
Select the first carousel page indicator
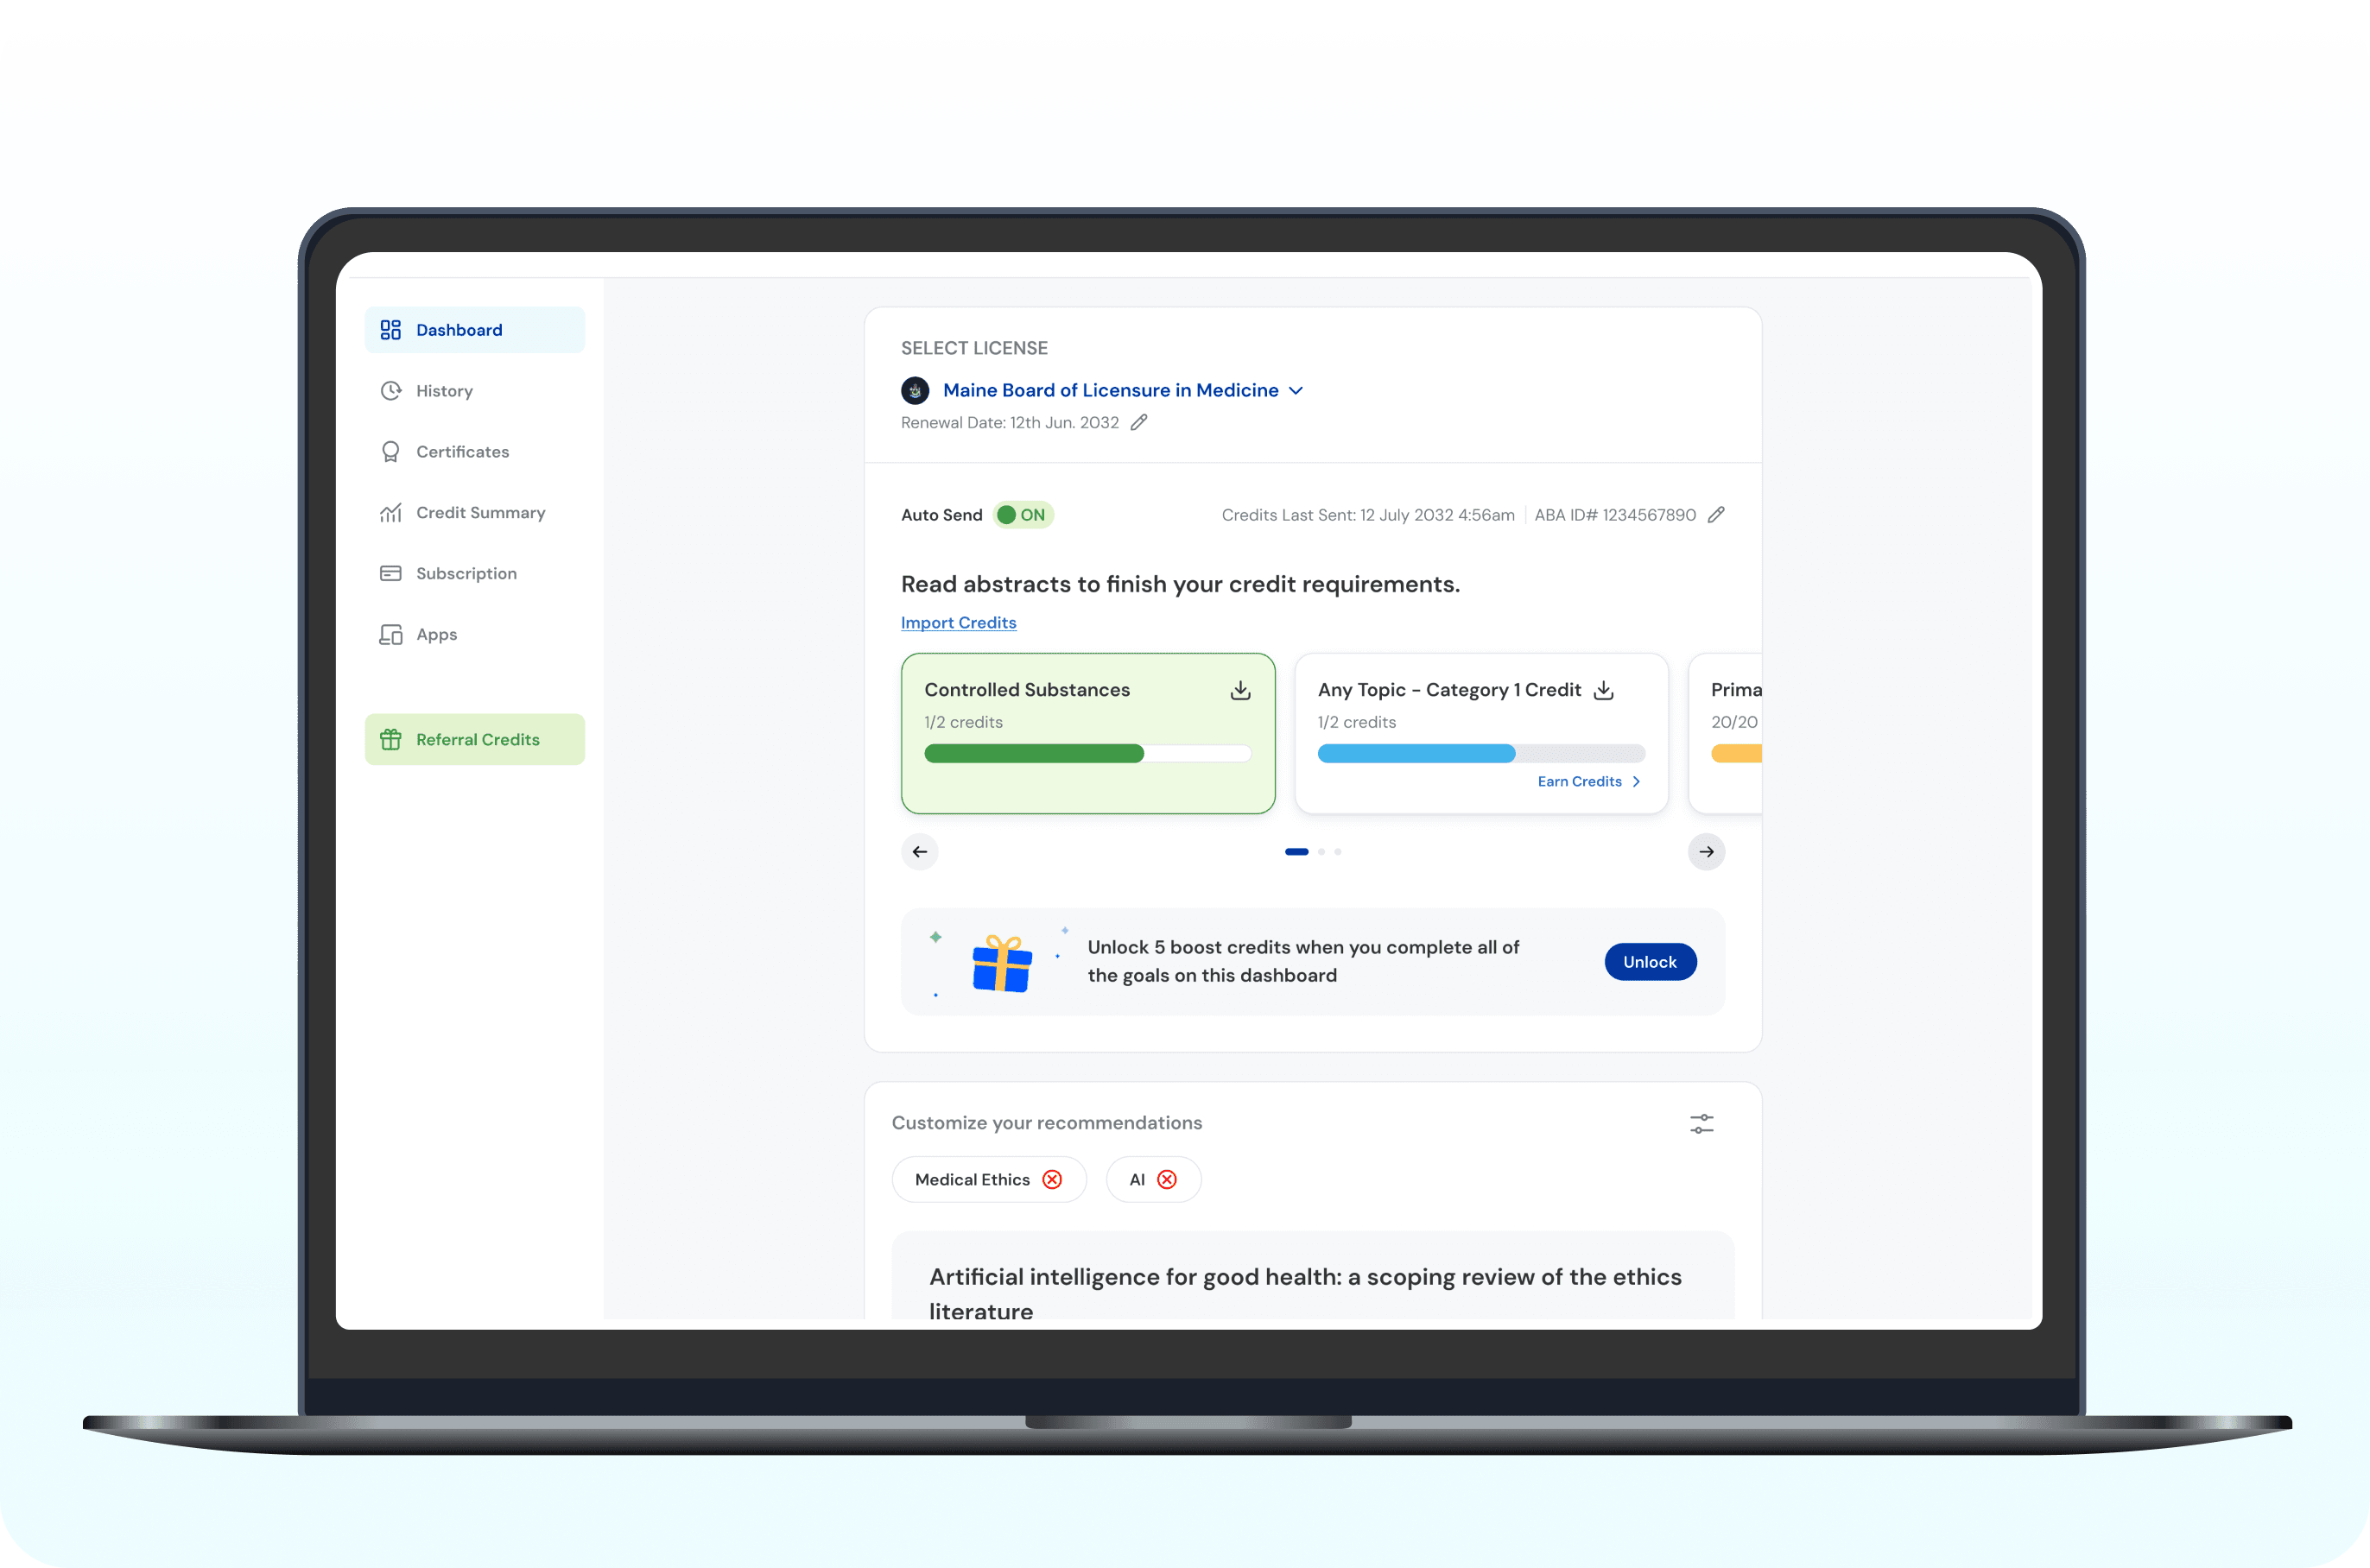point(1297,852)
